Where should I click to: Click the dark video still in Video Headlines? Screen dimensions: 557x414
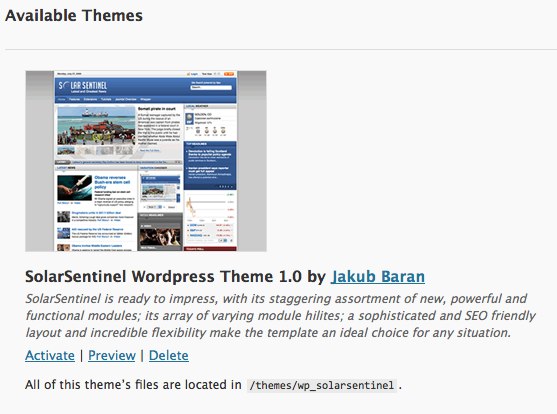pos(160,237)
